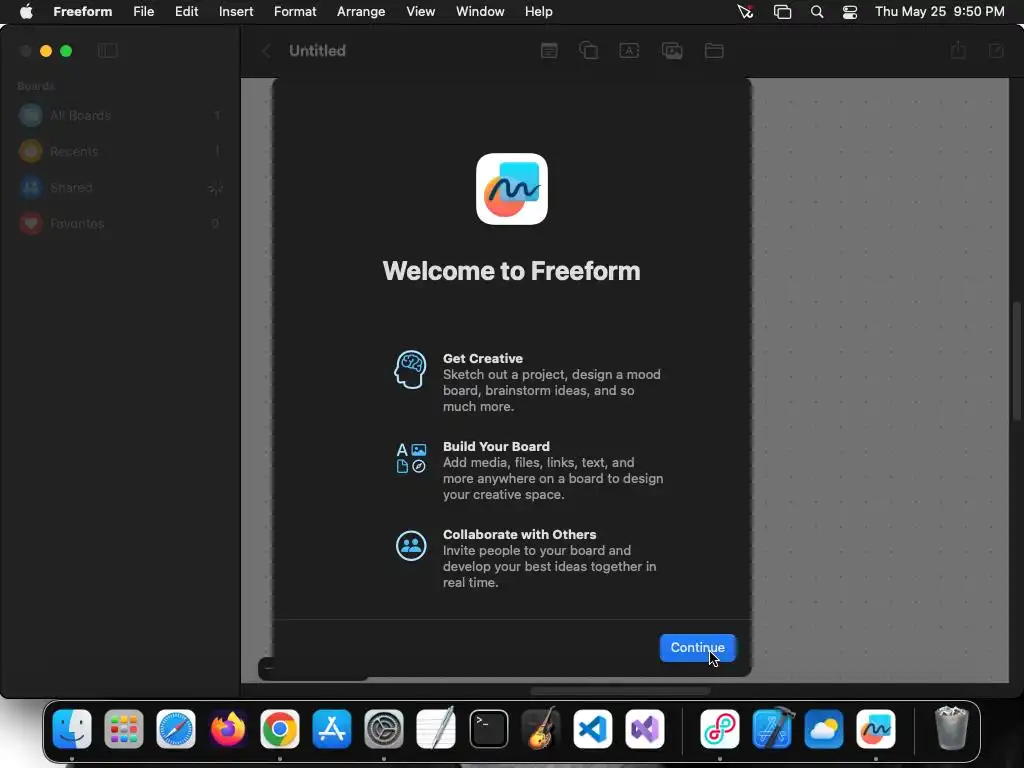Click the cursor utility icon in menu bar
The image size is (1024, 768).
pos(745,12)
